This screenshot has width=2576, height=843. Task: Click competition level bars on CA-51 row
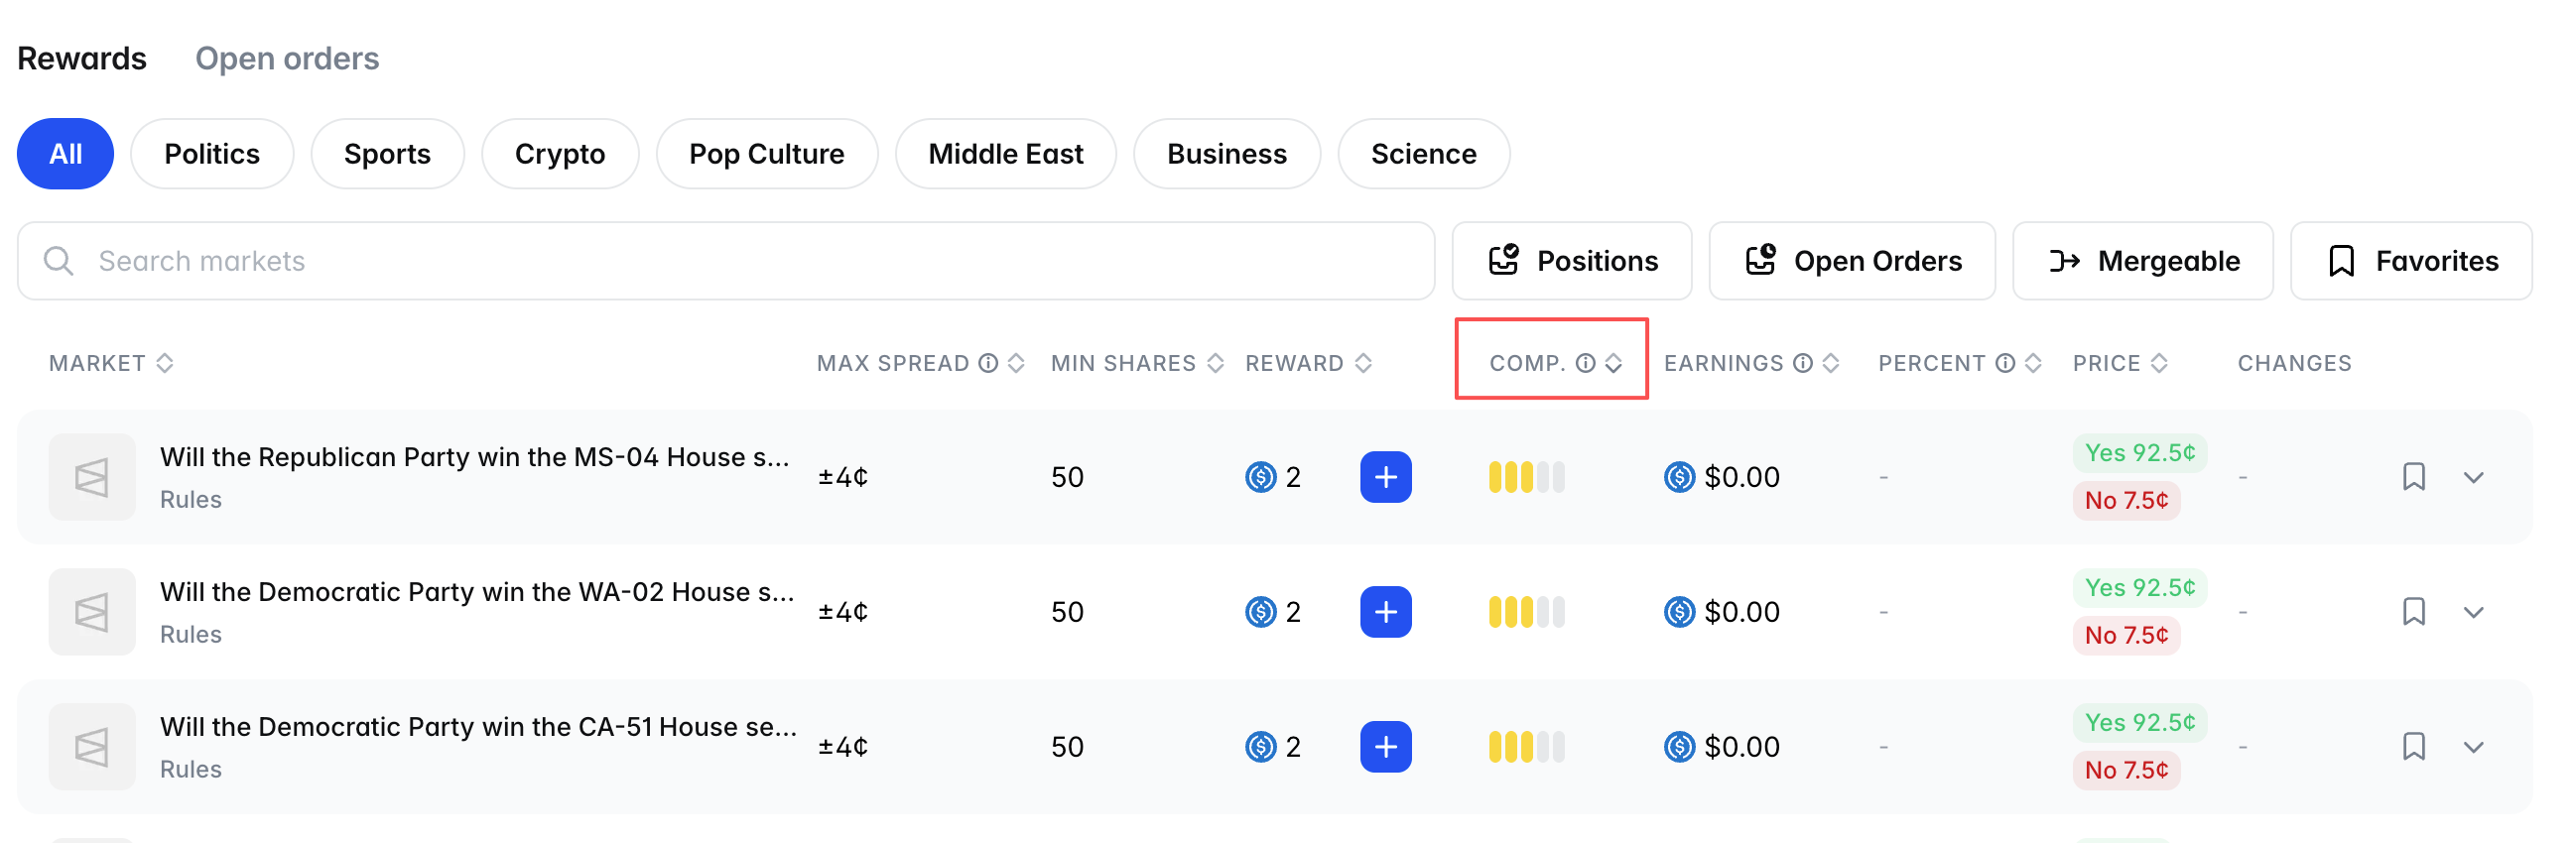(x=1526, y=747)
